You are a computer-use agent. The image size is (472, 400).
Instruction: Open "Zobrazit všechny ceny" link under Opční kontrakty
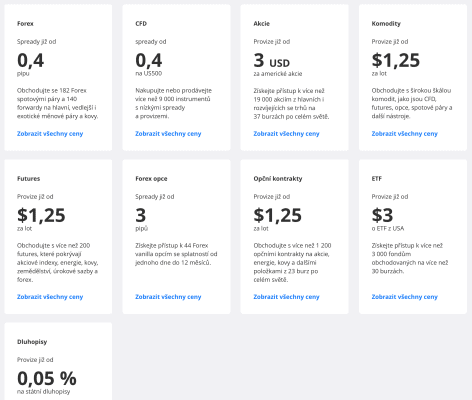point(286,297)
